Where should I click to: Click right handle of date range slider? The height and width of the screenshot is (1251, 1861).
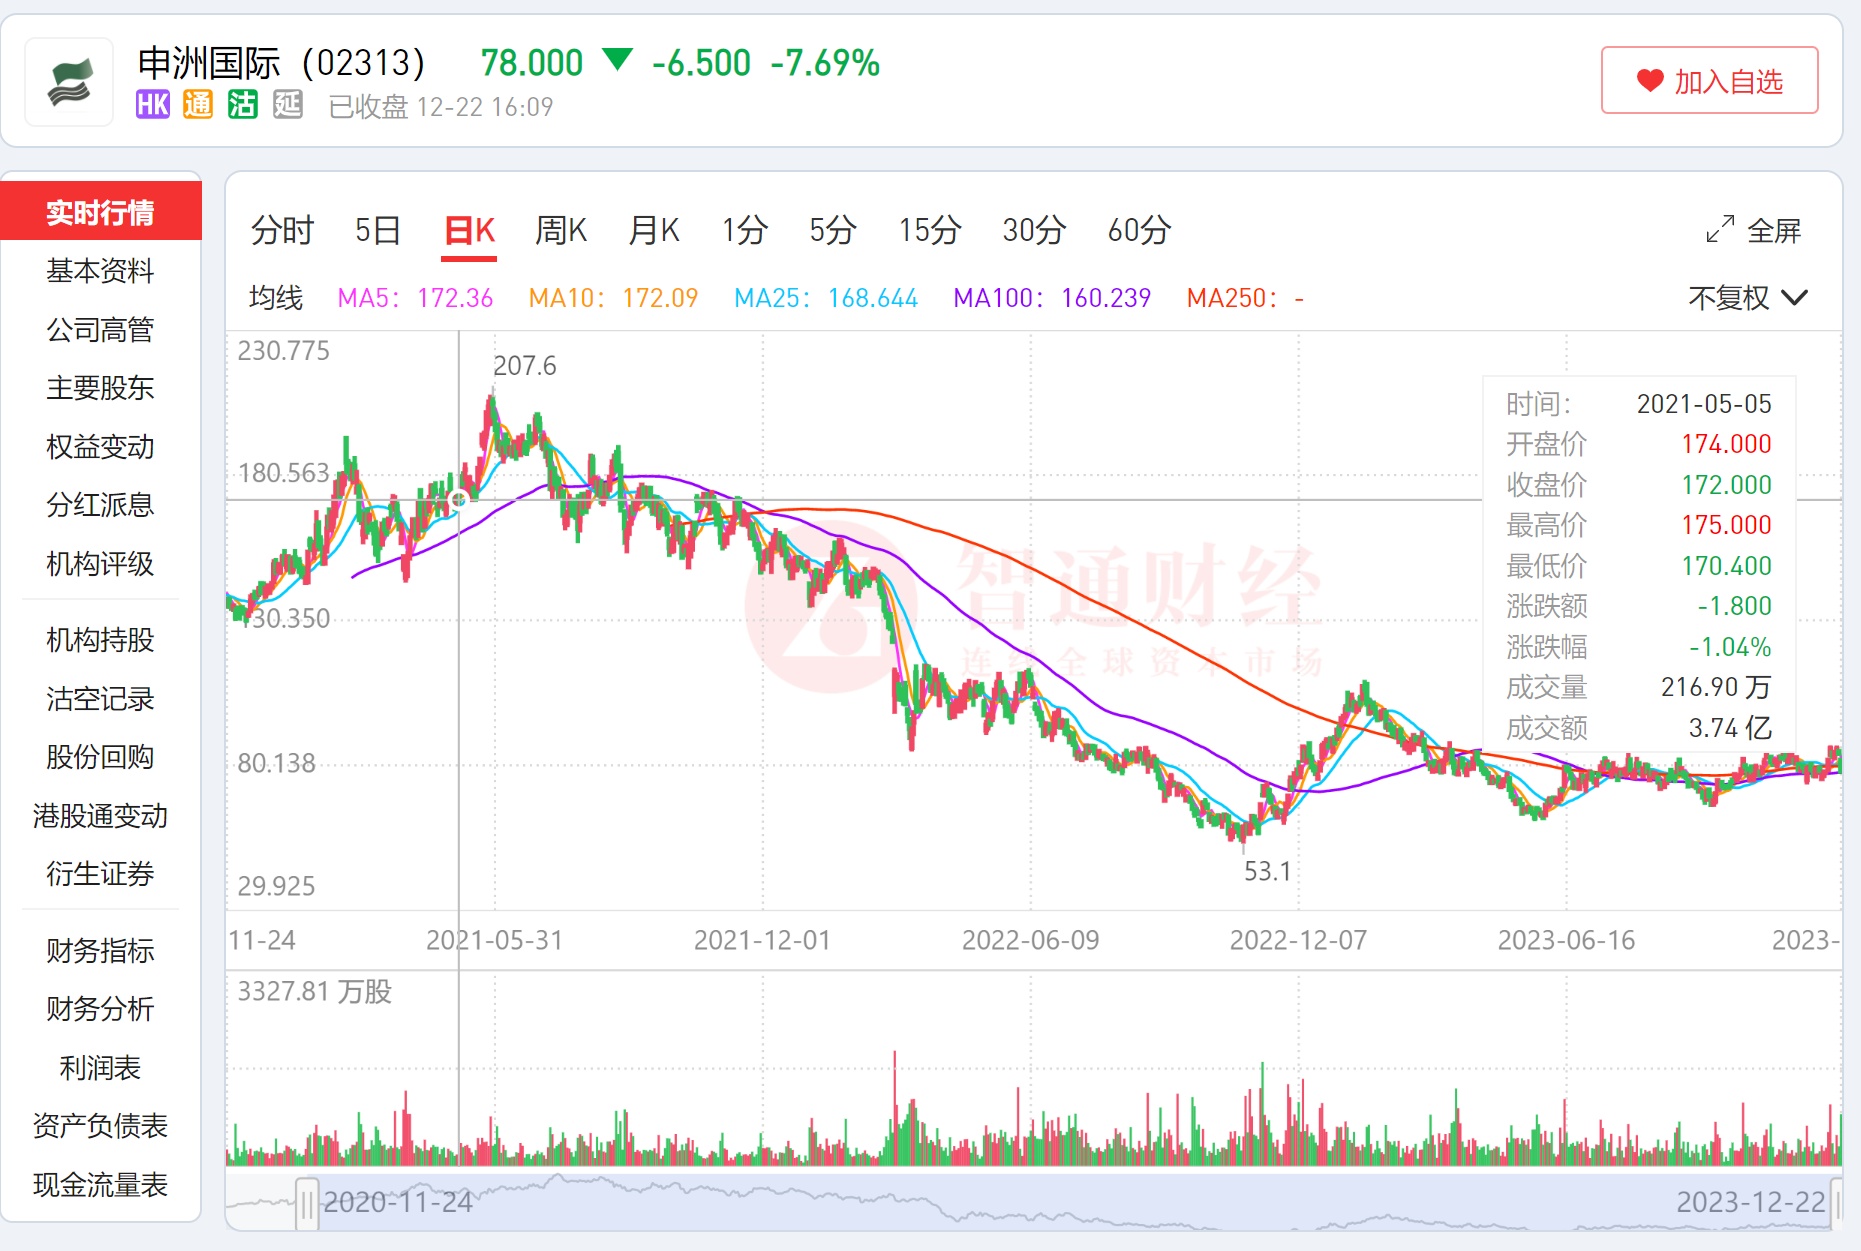click(x=1836, y=1202)
